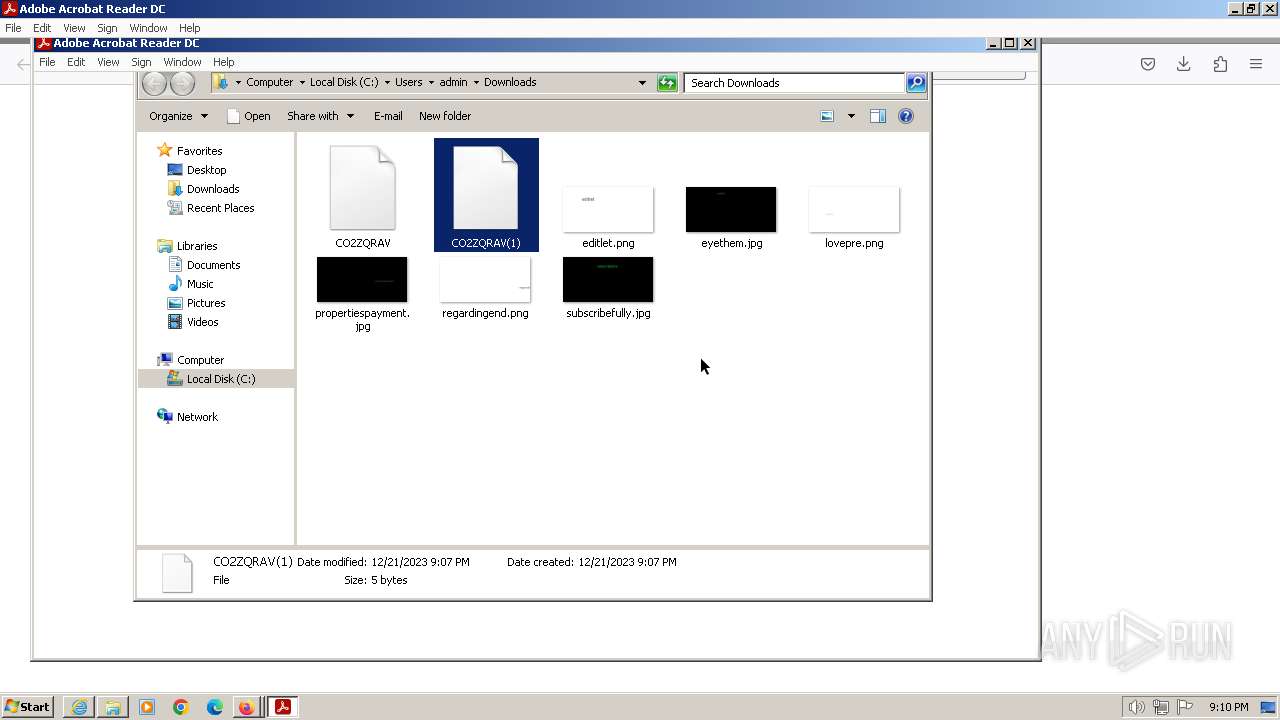The width and height of the screenshot is (1280, 720).
Task: Open the Explorer Help question-mark icon
Action: tap(906, 116)
